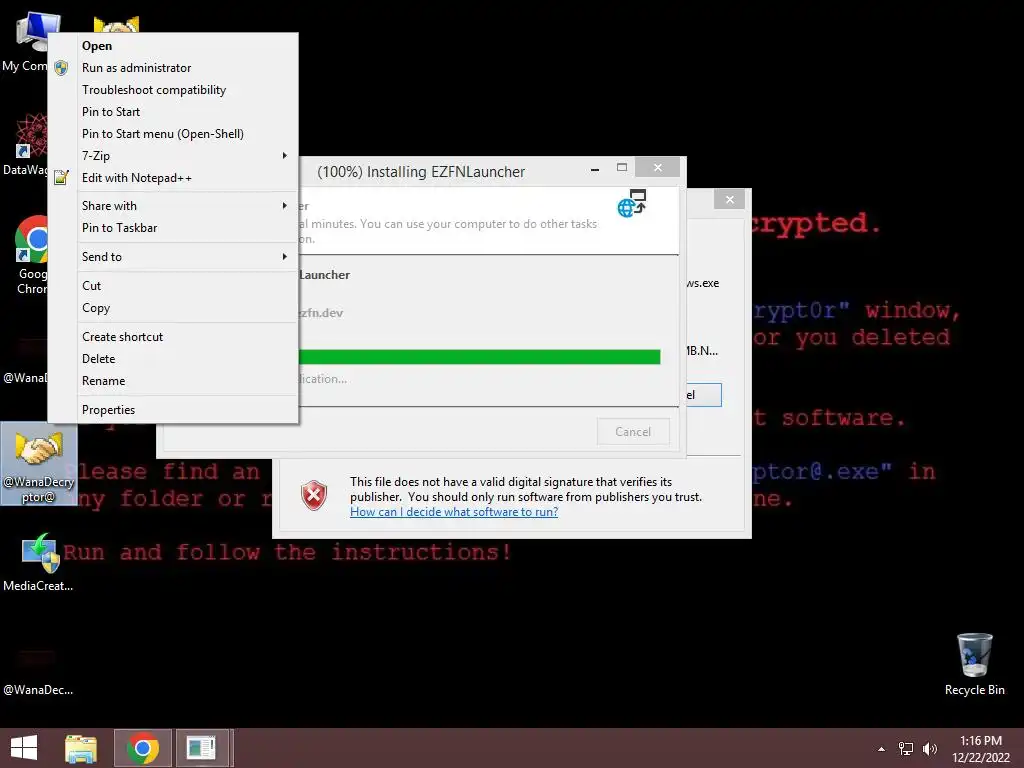The image size is (1024, 768).
Task: Click the green installation progress bar
Action: 479,357
